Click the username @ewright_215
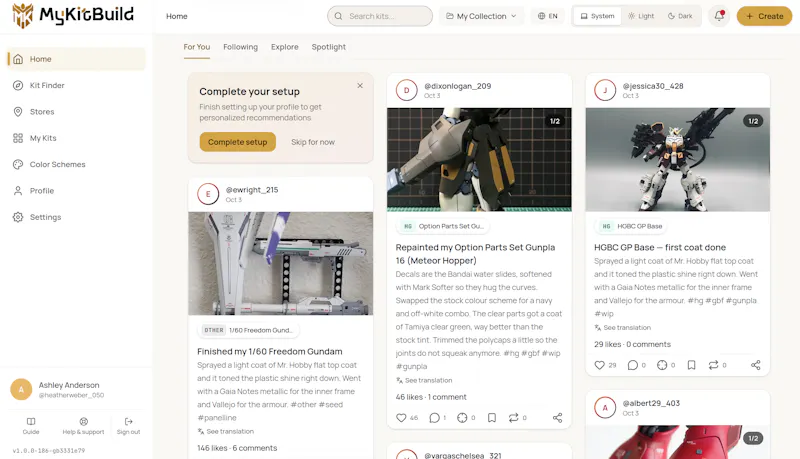This screenshot has width=800, height=459. click(252, 190)
